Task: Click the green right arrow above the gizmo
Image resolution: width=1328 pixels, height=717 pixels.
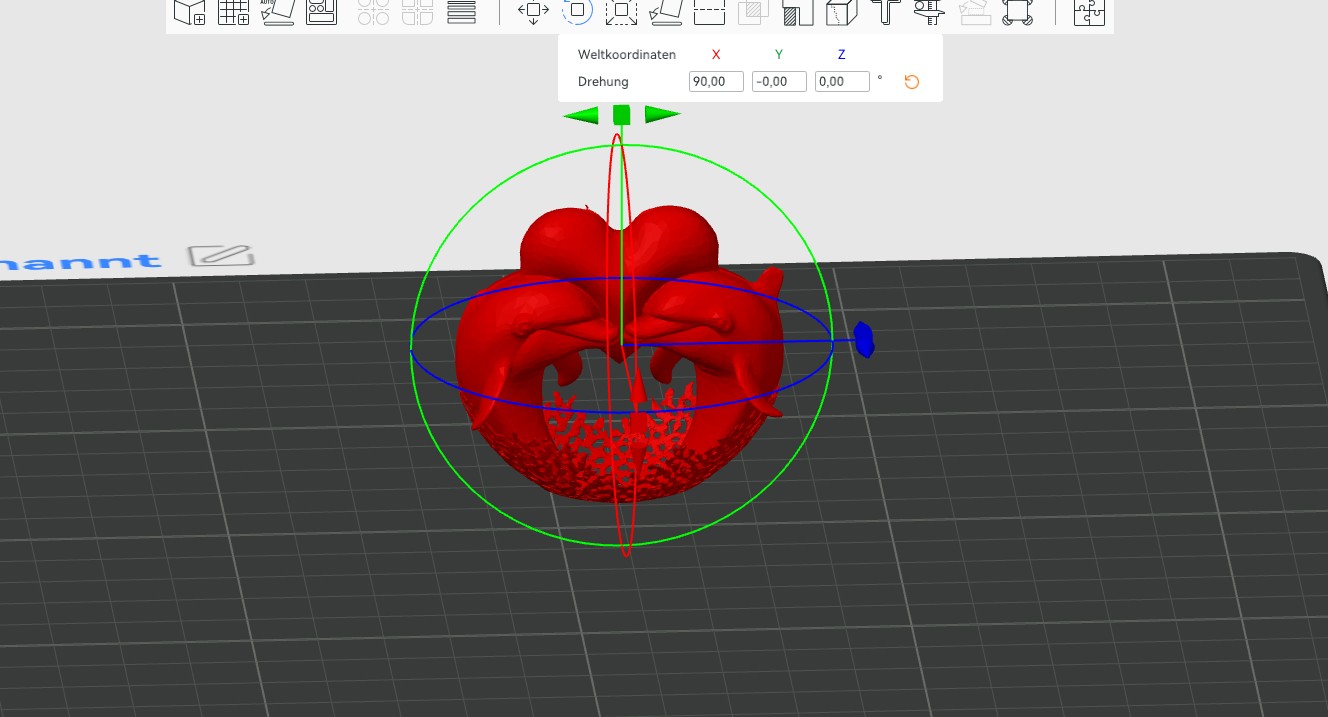Action: coord(662,115)
